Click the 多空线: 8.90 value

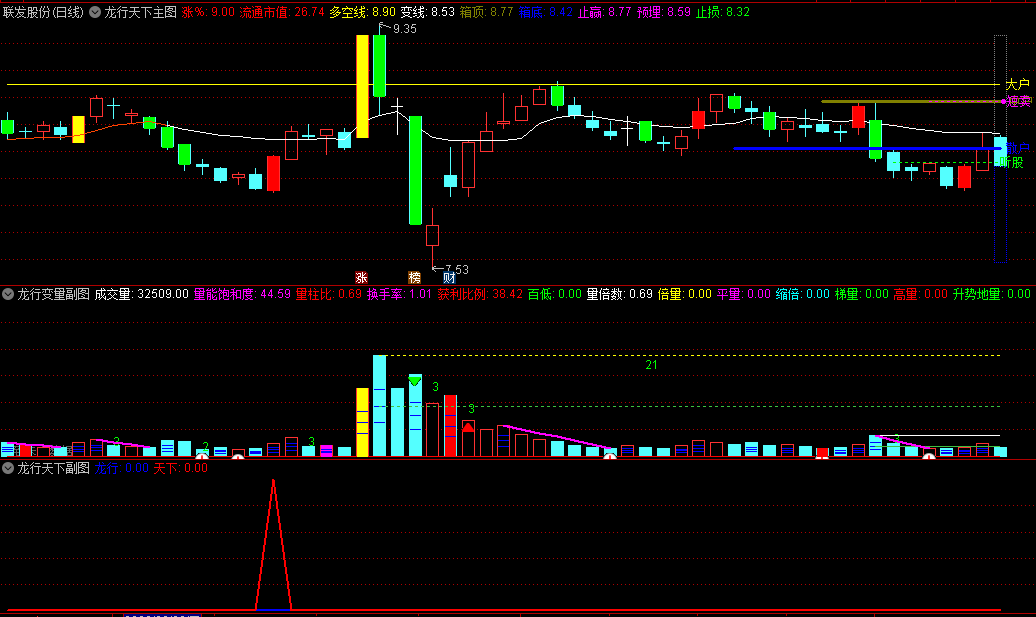pos(362,12)
